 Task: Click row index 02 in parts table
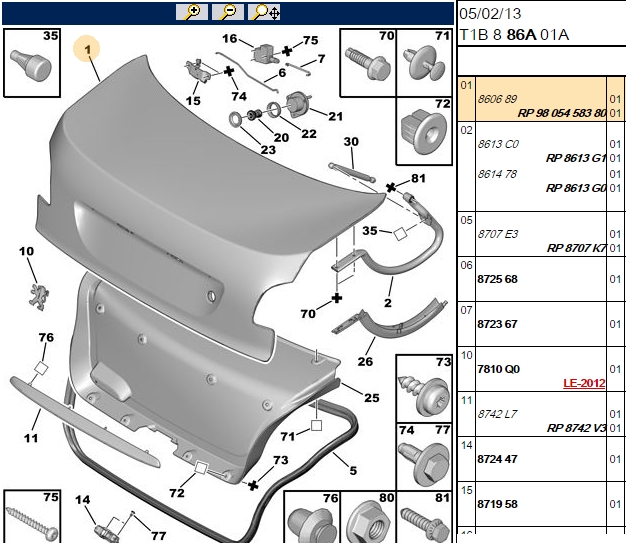[466, 131]
